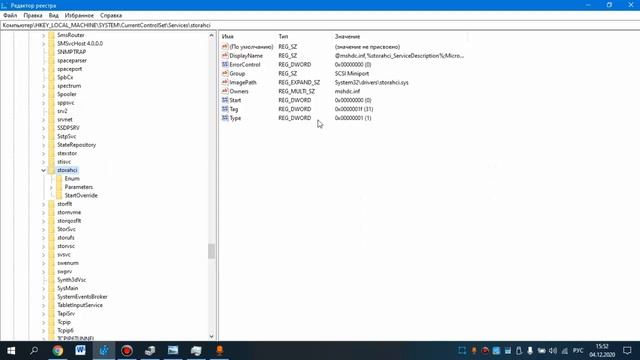Viewport: 640px width, 360px height.
Task: Select the StorSvc key
Action: pyautogui.click(x=67, y=229)
